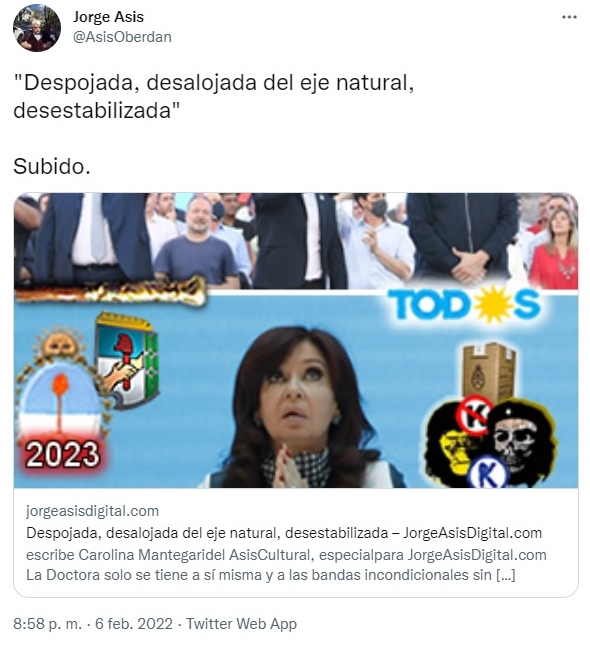Click the tweet text 'Subido.'
Viewport: 590px width, 646px height.
[x=52, y=167]
